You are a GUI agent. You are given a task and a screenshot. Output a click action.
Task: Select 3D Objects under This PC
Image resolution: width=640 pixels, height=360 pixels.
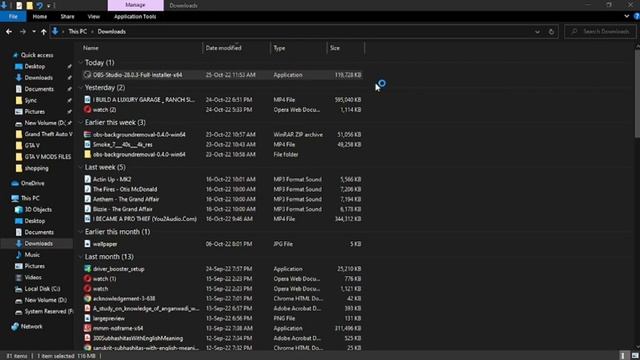[x=38, y=209]
